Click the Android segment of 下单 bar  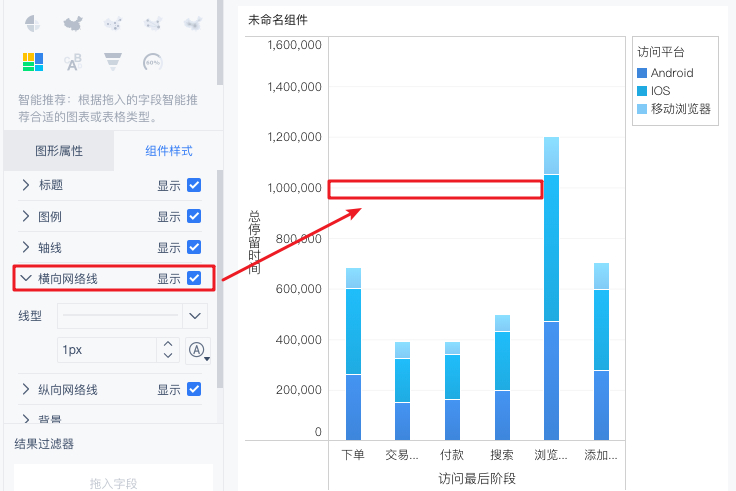click(x=353, y=407)
